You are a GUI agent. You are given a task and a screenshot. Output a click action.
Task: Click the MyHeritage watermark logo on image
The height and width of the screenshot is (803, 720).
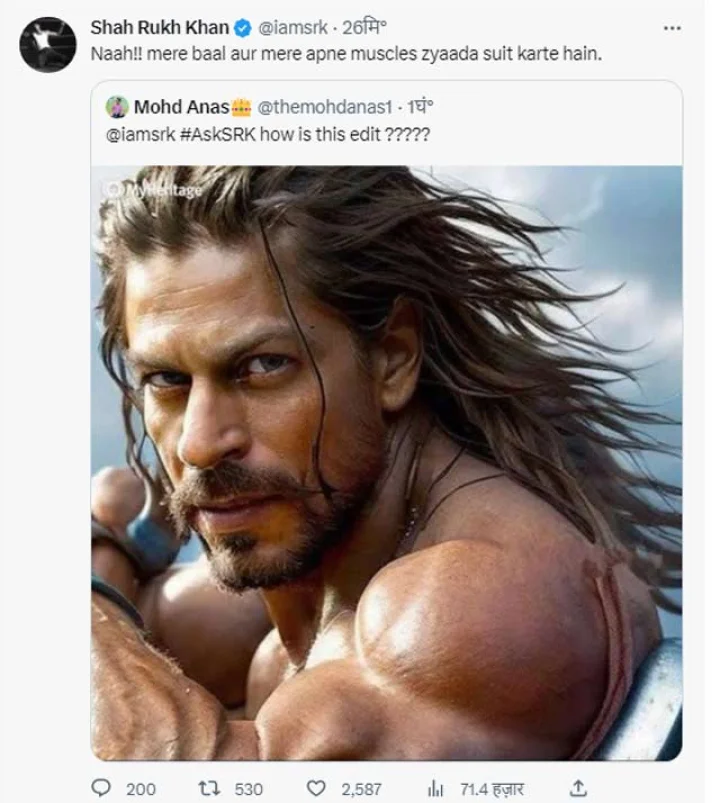tap(152, 189)
